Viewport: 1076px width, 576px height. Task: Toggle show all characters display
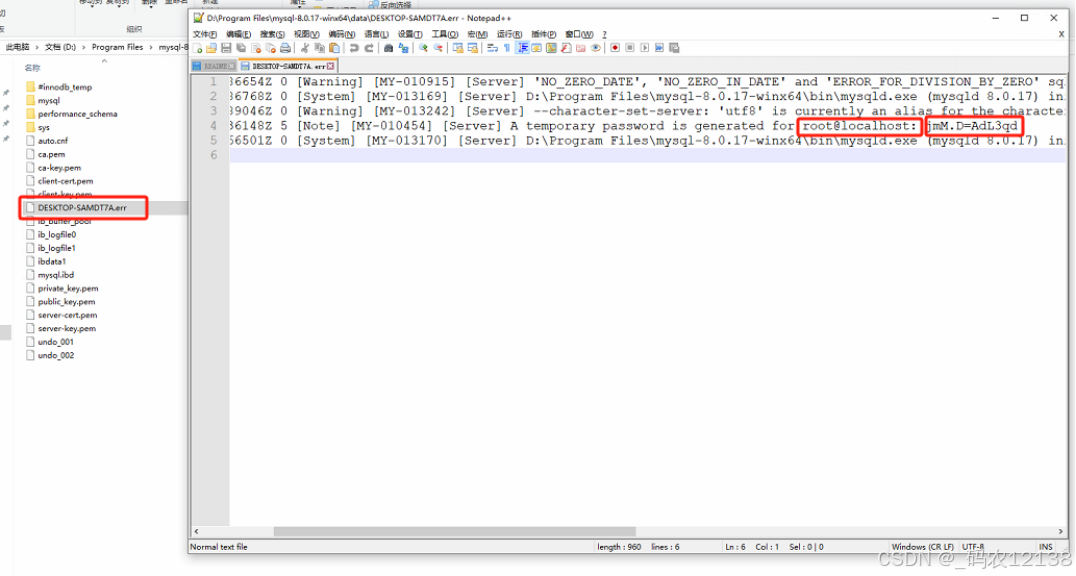pos(505,47)
